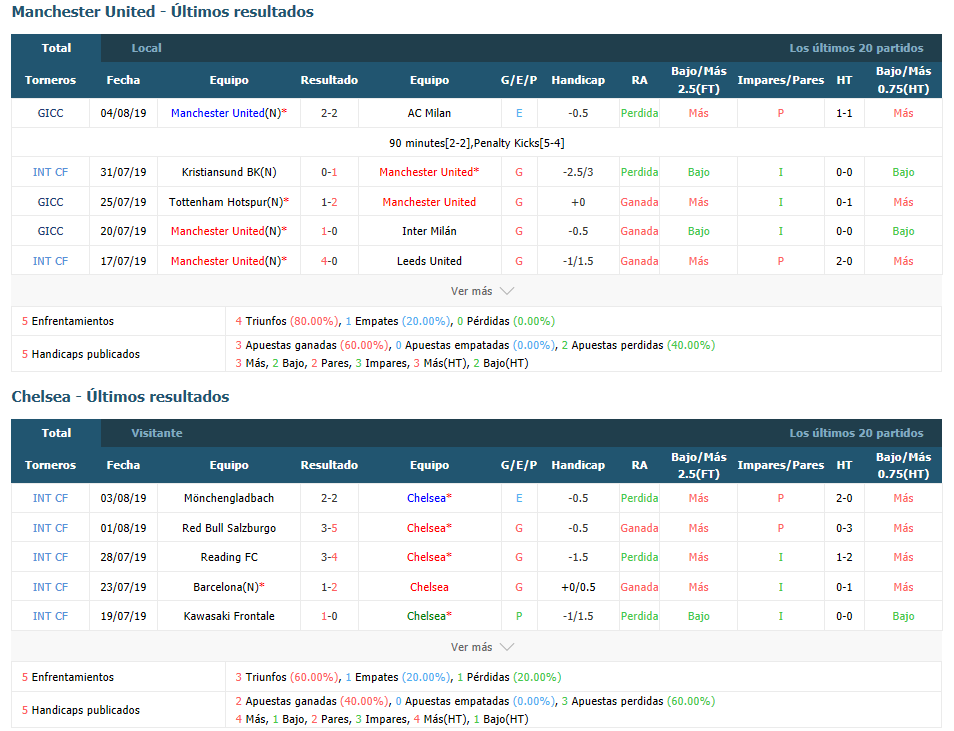
Task: Click the GICC tournament cell on 20/07/19
Action: tap(50, 231)
